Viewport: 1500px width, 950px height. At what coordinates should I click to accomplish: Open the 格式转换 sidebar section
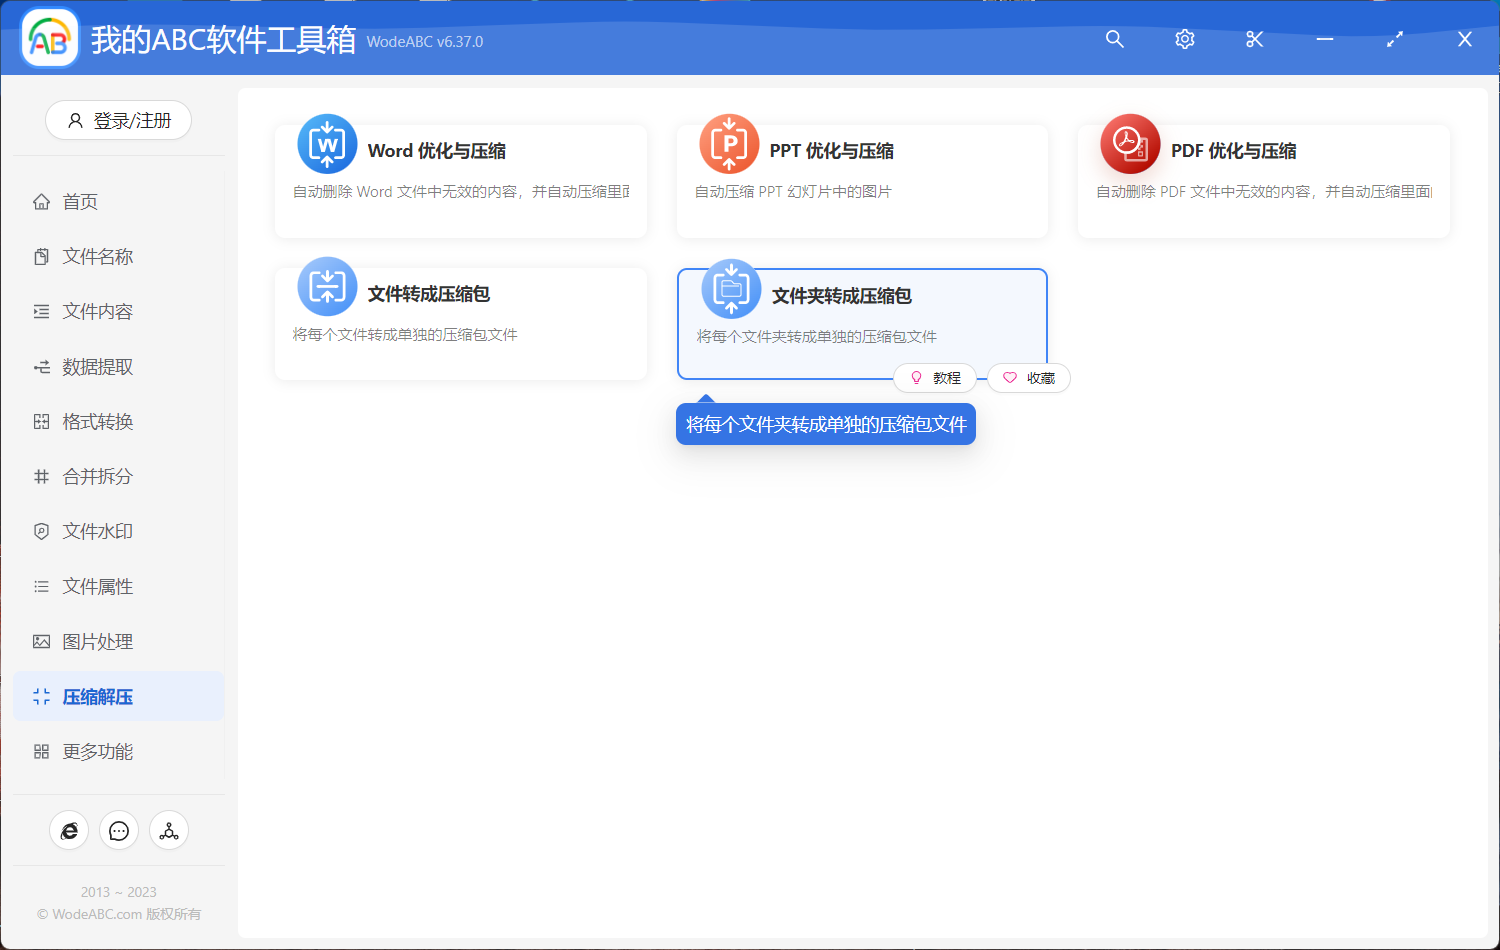point(97,422)
